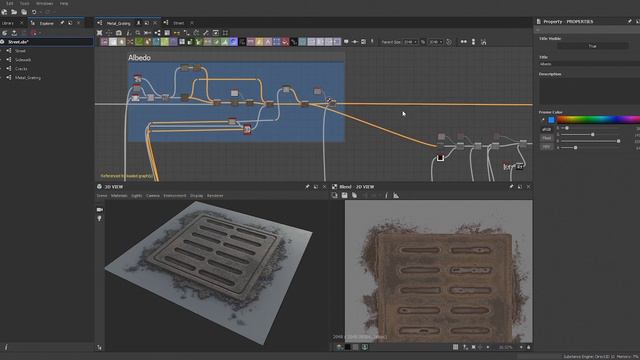The height and width of the screenshot is (360, 640).
Task: Click the red node icon in atomic node bar
Action: tap(285, 42)
